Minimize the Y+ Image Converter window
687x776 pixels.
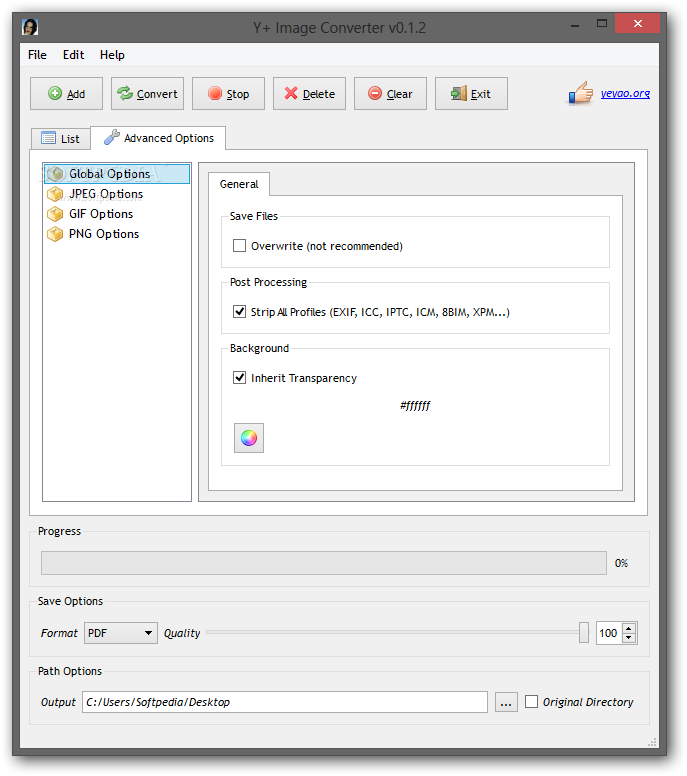tap(575, 25)
